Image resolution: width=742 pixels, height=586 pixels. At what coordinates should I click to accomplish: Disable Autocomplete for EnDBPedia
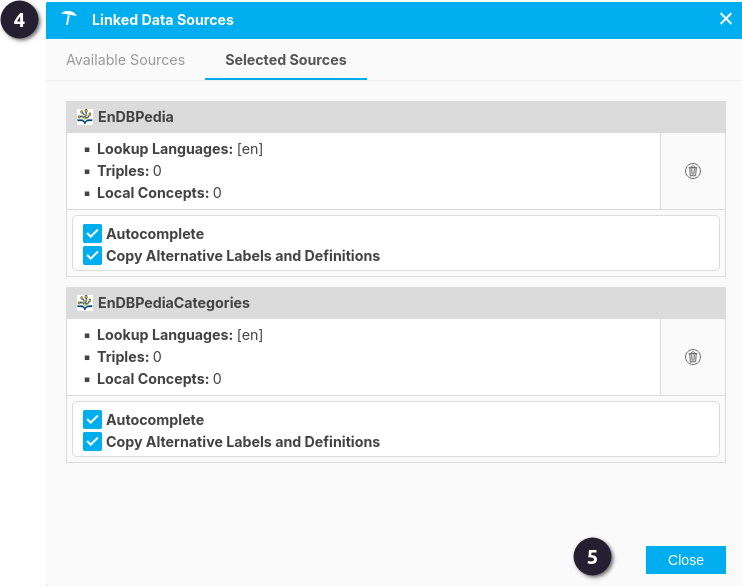92,234
